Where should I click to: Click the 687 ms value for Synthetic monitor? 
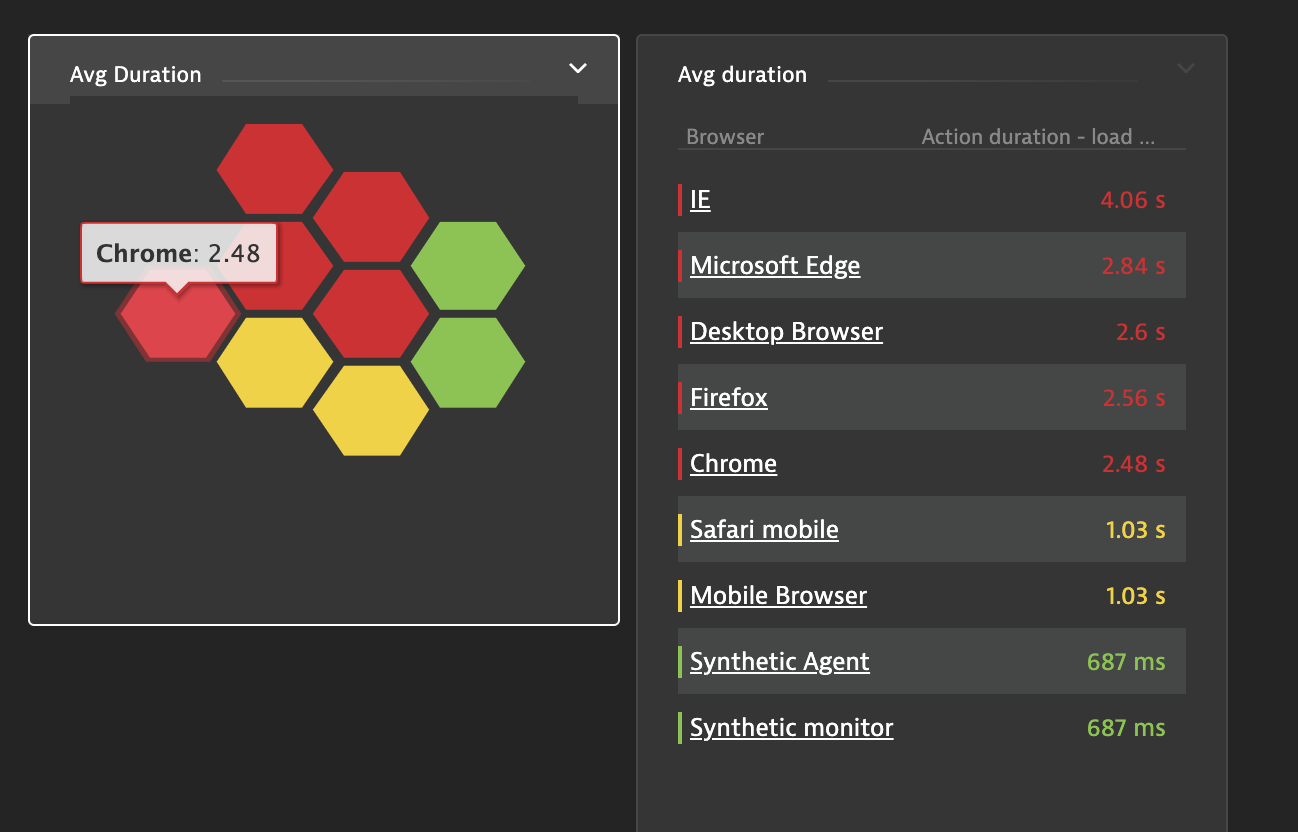point(1126,728)
